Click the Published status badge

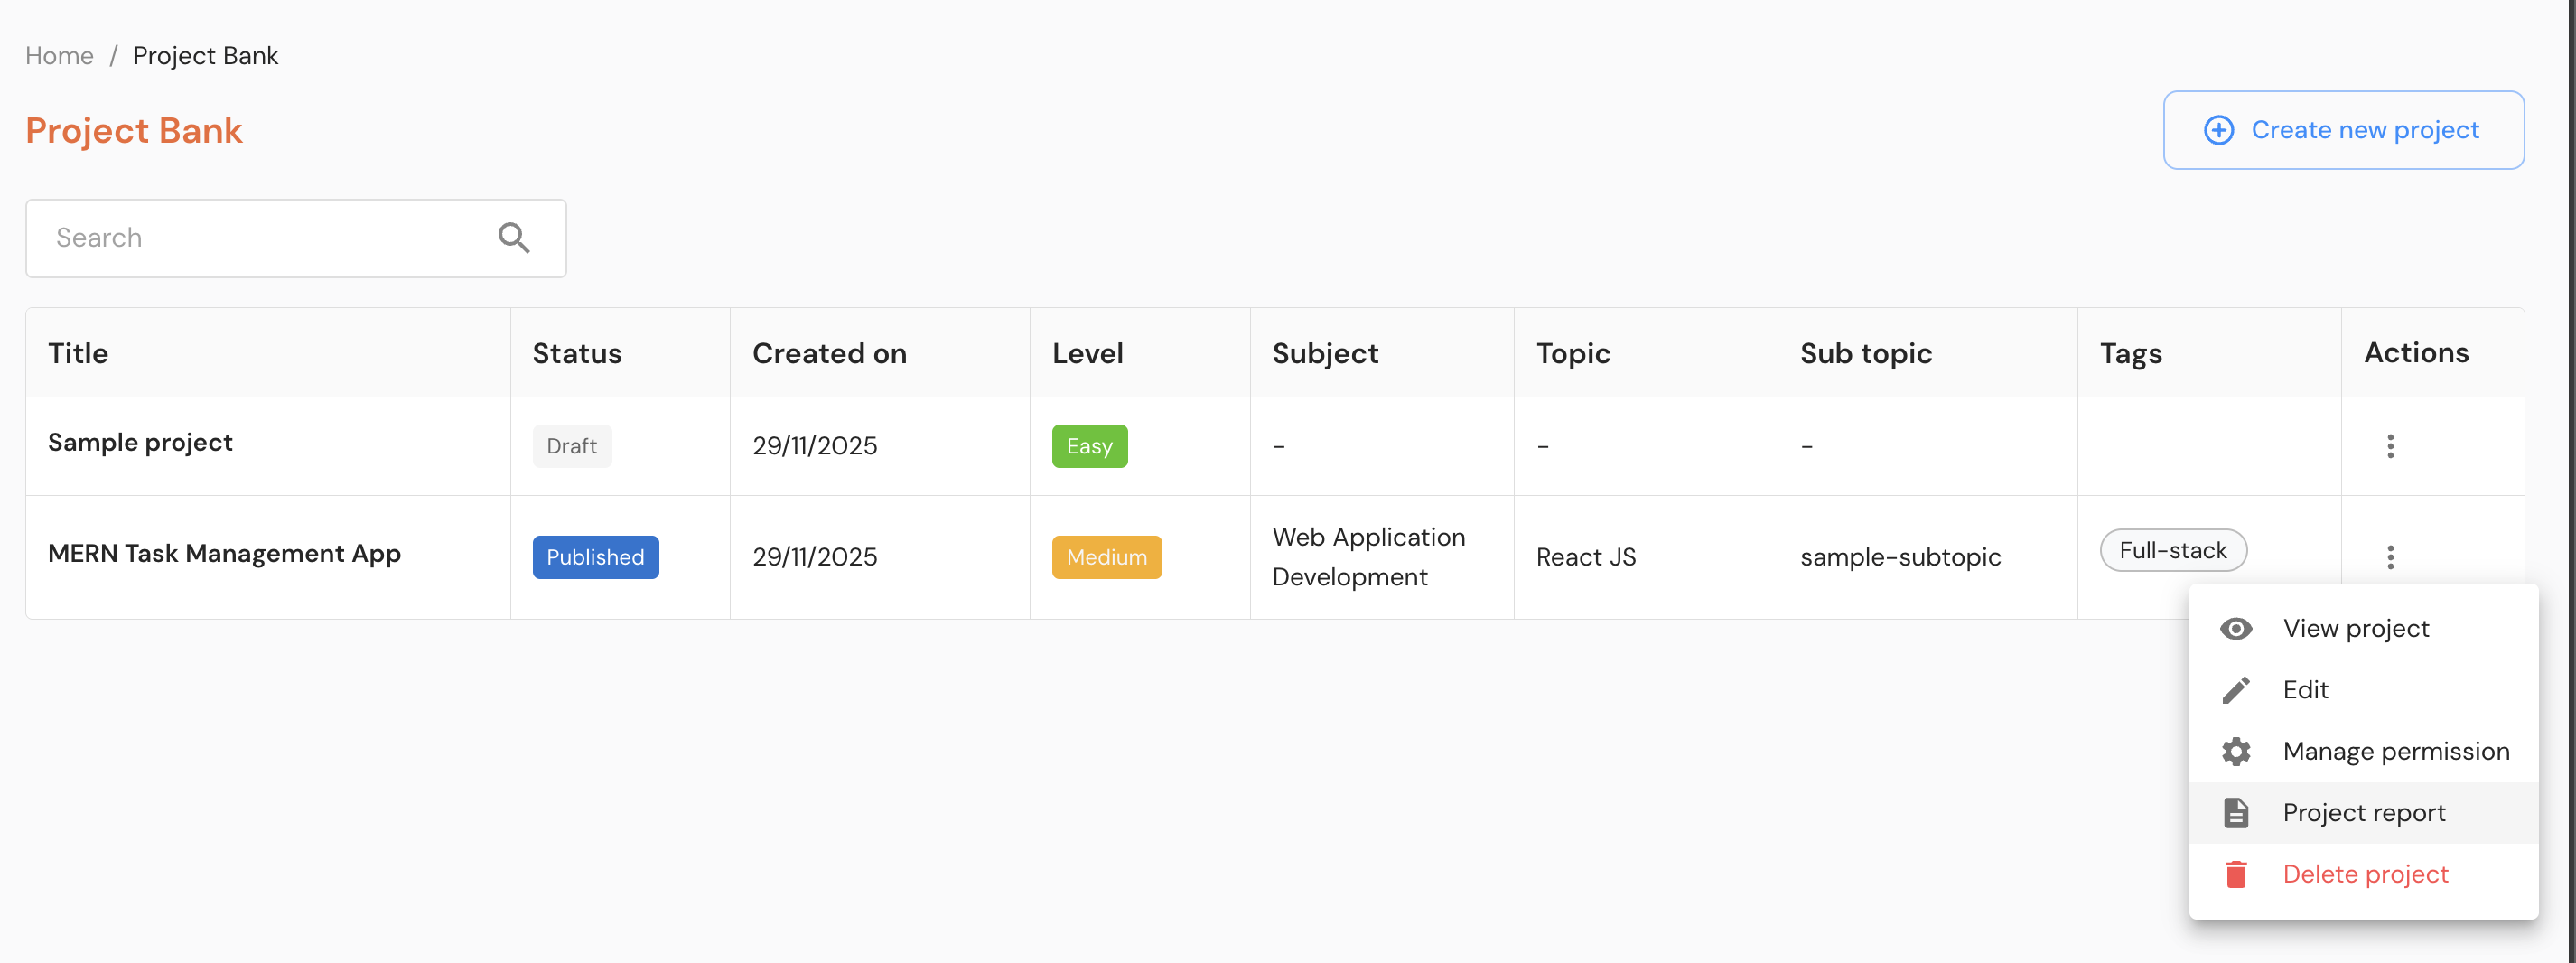click(x=595, y=557)
